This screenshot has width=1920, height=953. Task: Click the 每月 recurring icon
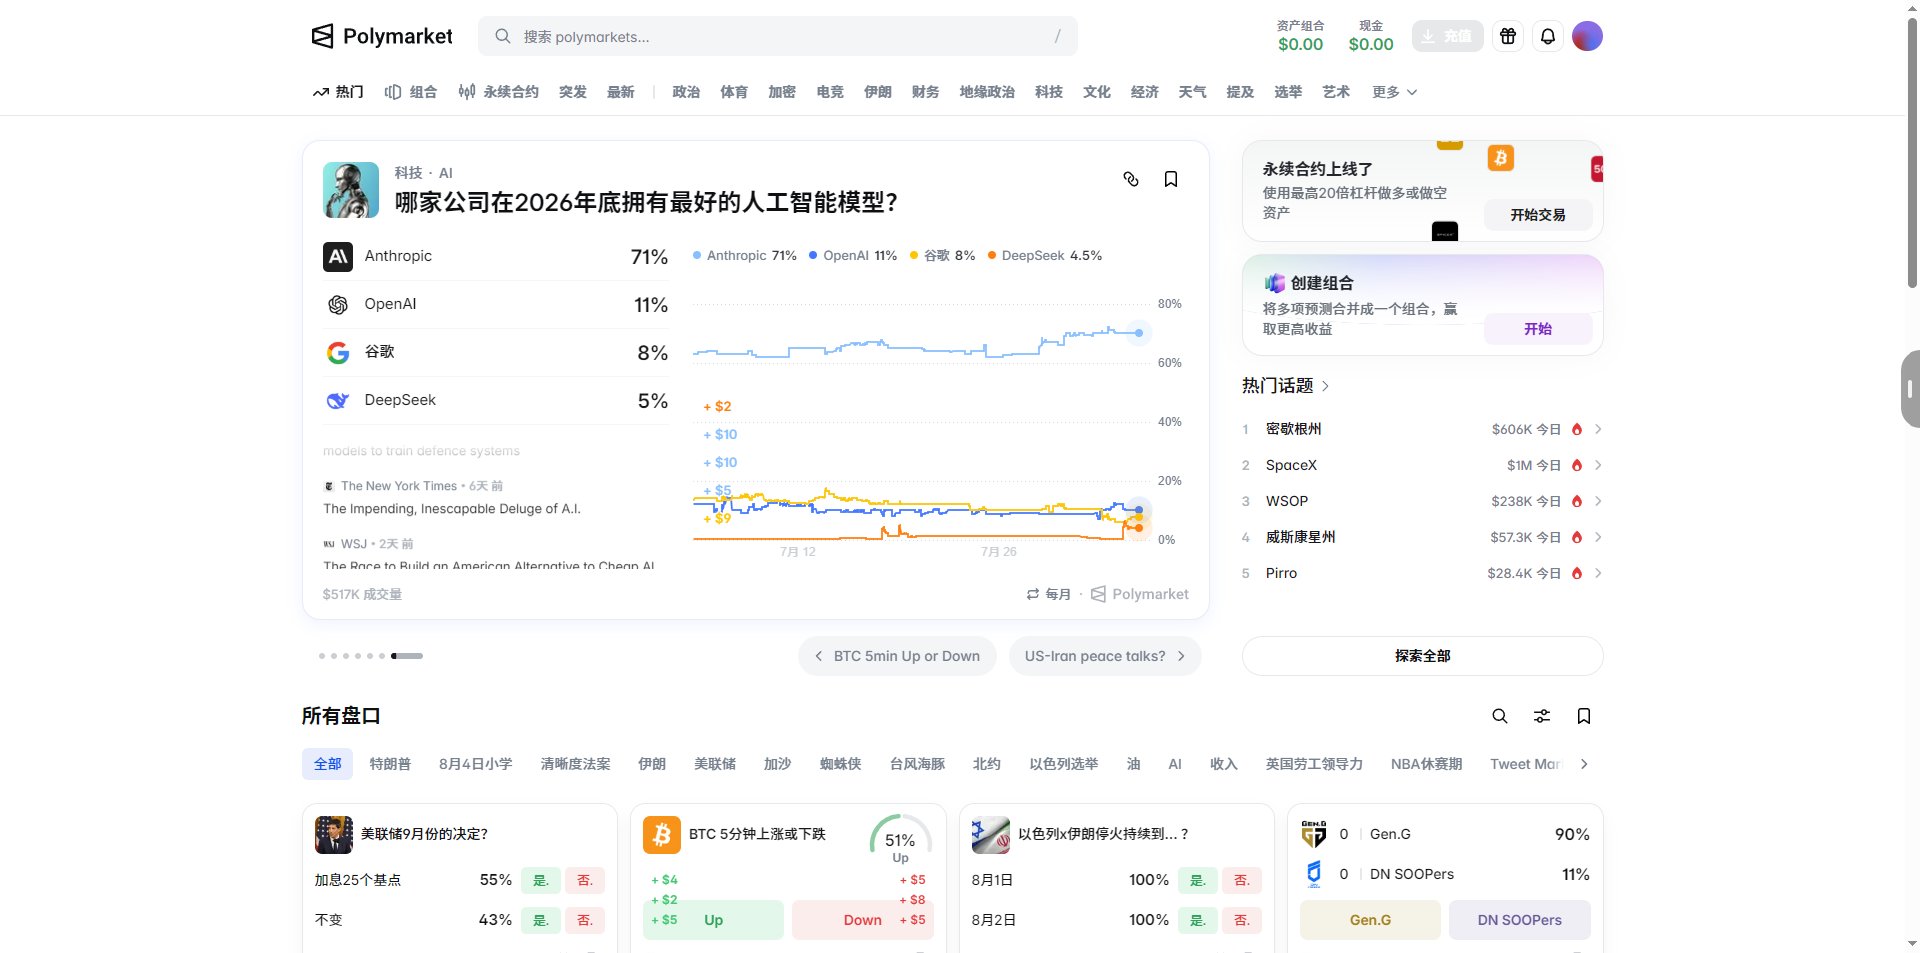pyautogui.click(x=1033, y=594)
